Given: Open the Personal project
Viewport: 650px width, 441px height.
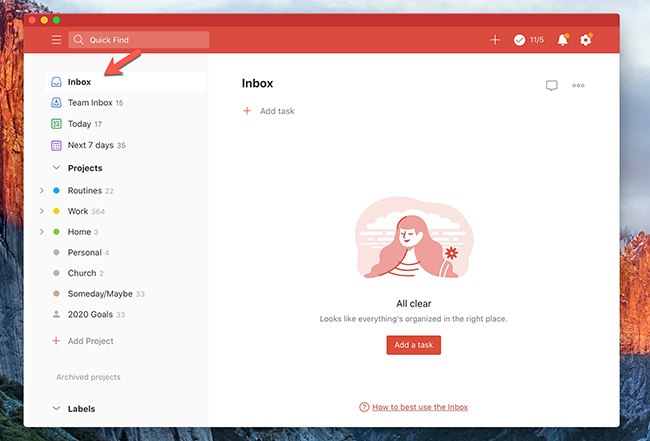Looking at the screenshot, I should (85, 252).
